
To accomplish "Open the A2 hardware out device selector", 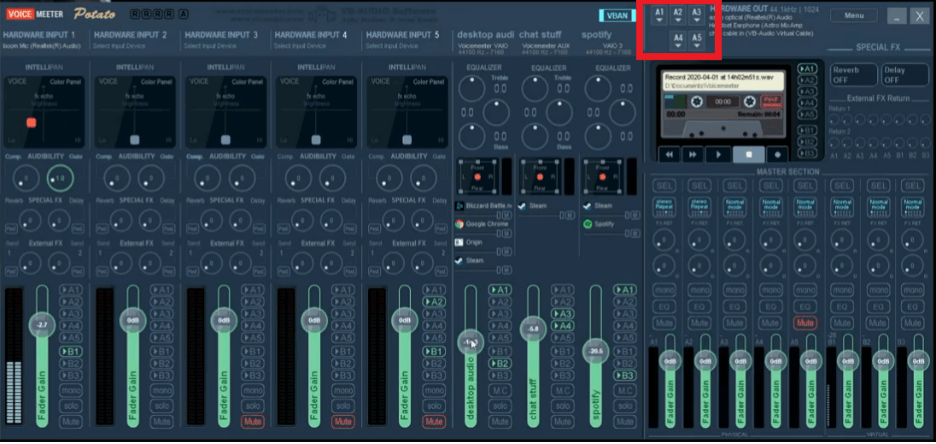I will click(678, 15).
